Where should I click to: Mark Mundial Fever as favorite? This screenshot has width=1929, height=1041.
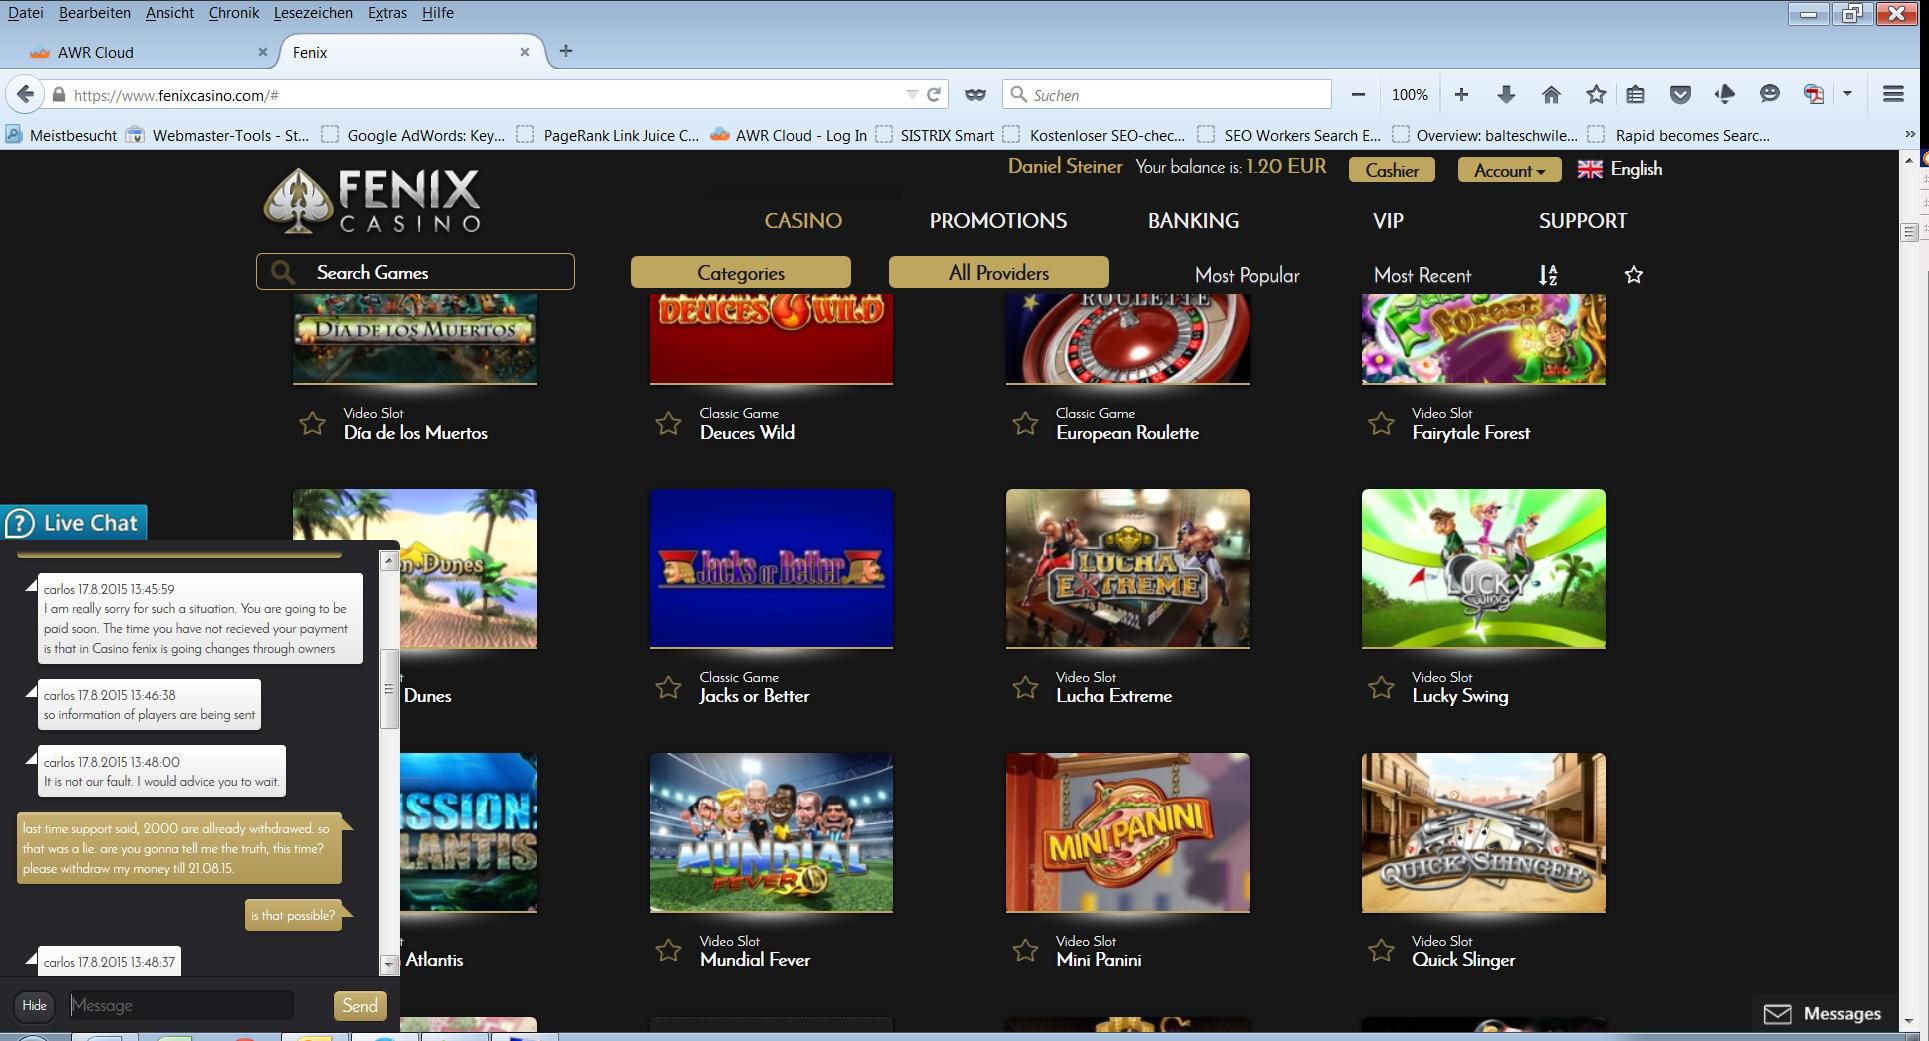(x=668, y=950)
